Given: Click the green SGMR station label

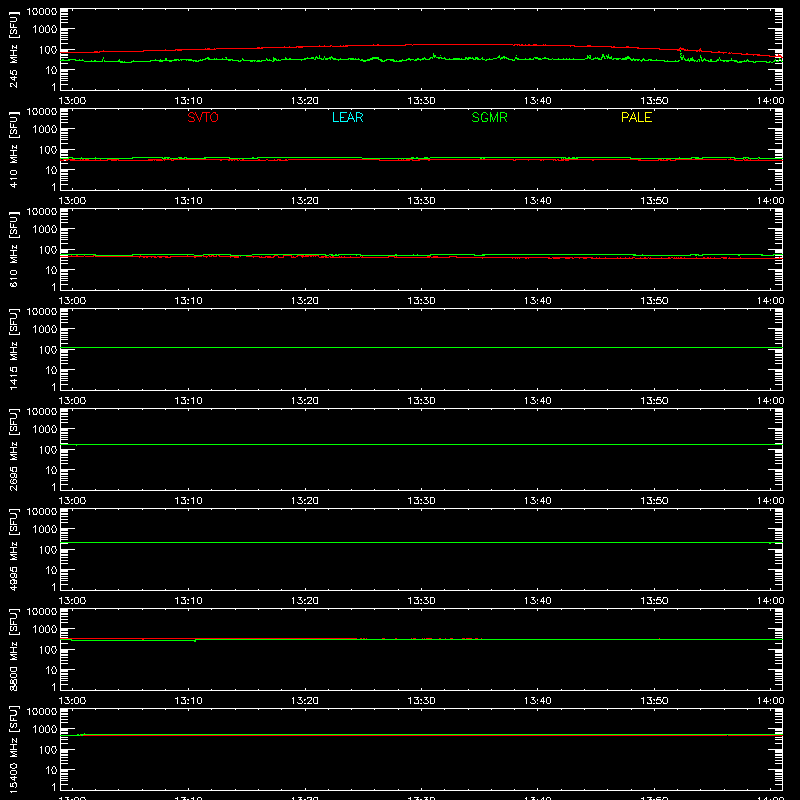Looking at the screenshot, I should coord(489,117).
